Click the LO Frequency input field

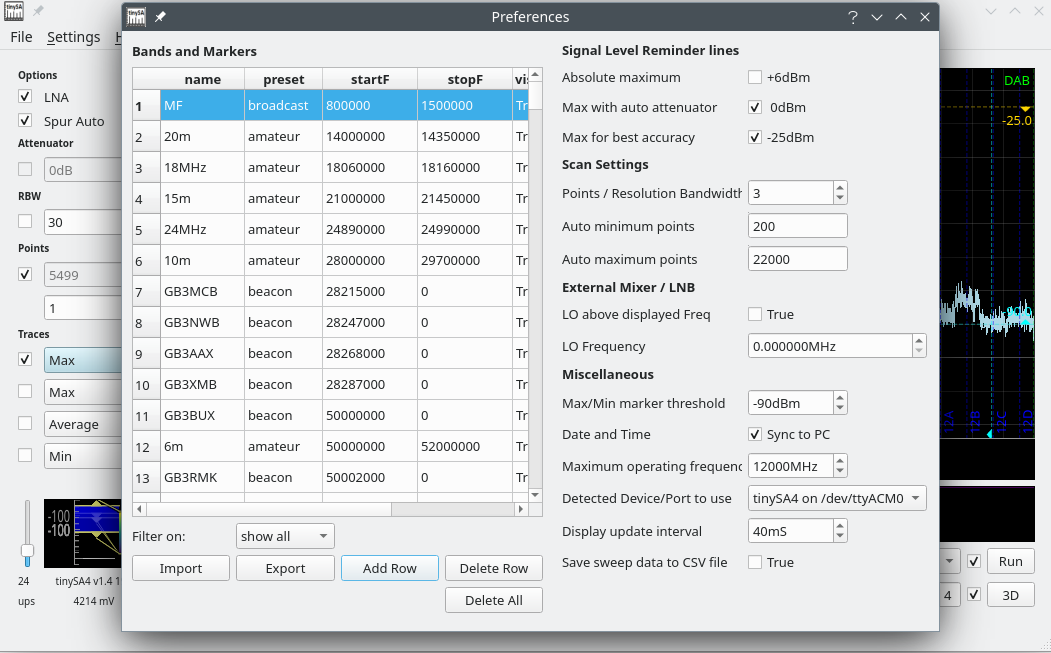[830, 346]
